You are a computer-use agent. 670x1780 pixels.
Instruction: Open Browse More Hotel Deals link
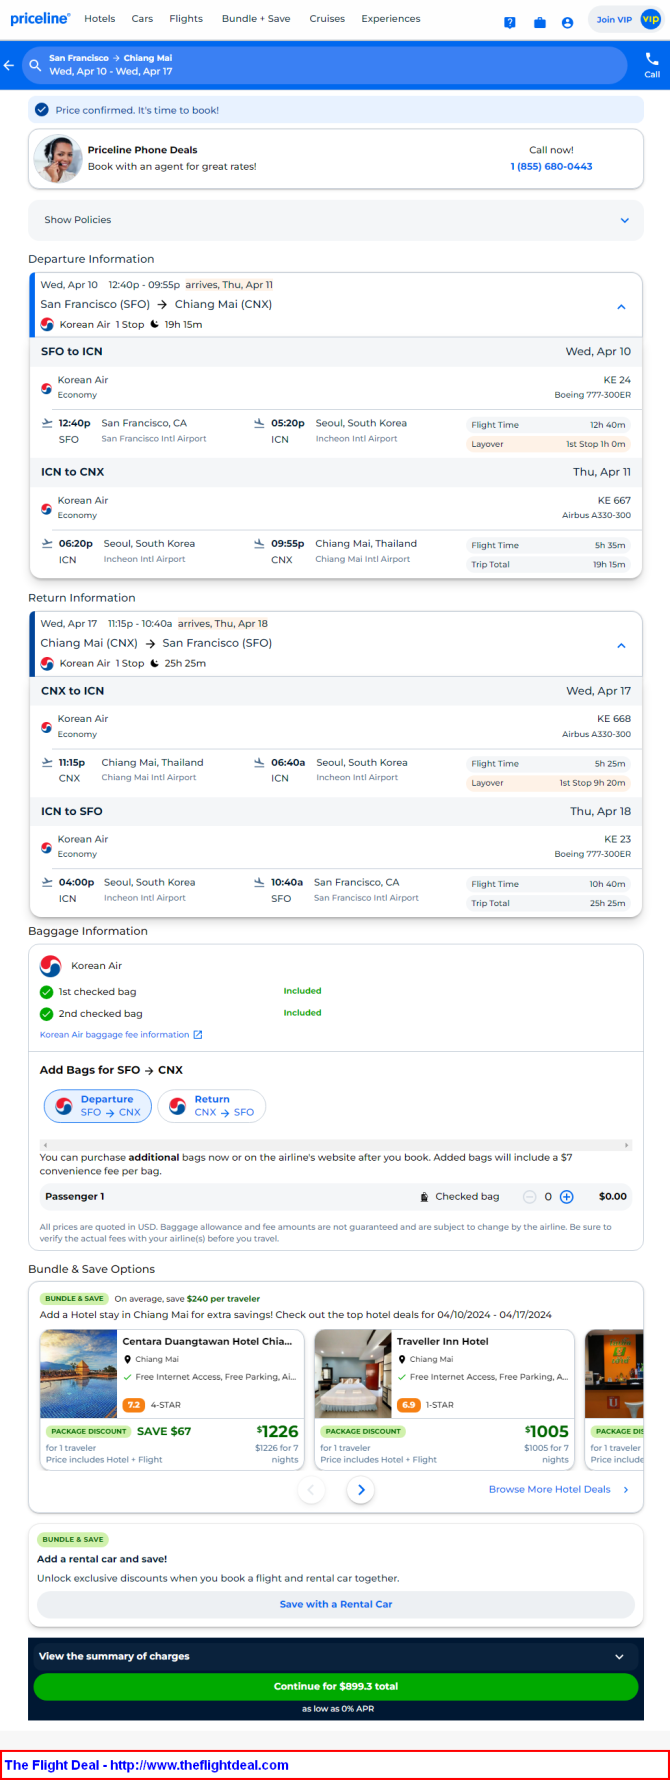pos(559,1490)
